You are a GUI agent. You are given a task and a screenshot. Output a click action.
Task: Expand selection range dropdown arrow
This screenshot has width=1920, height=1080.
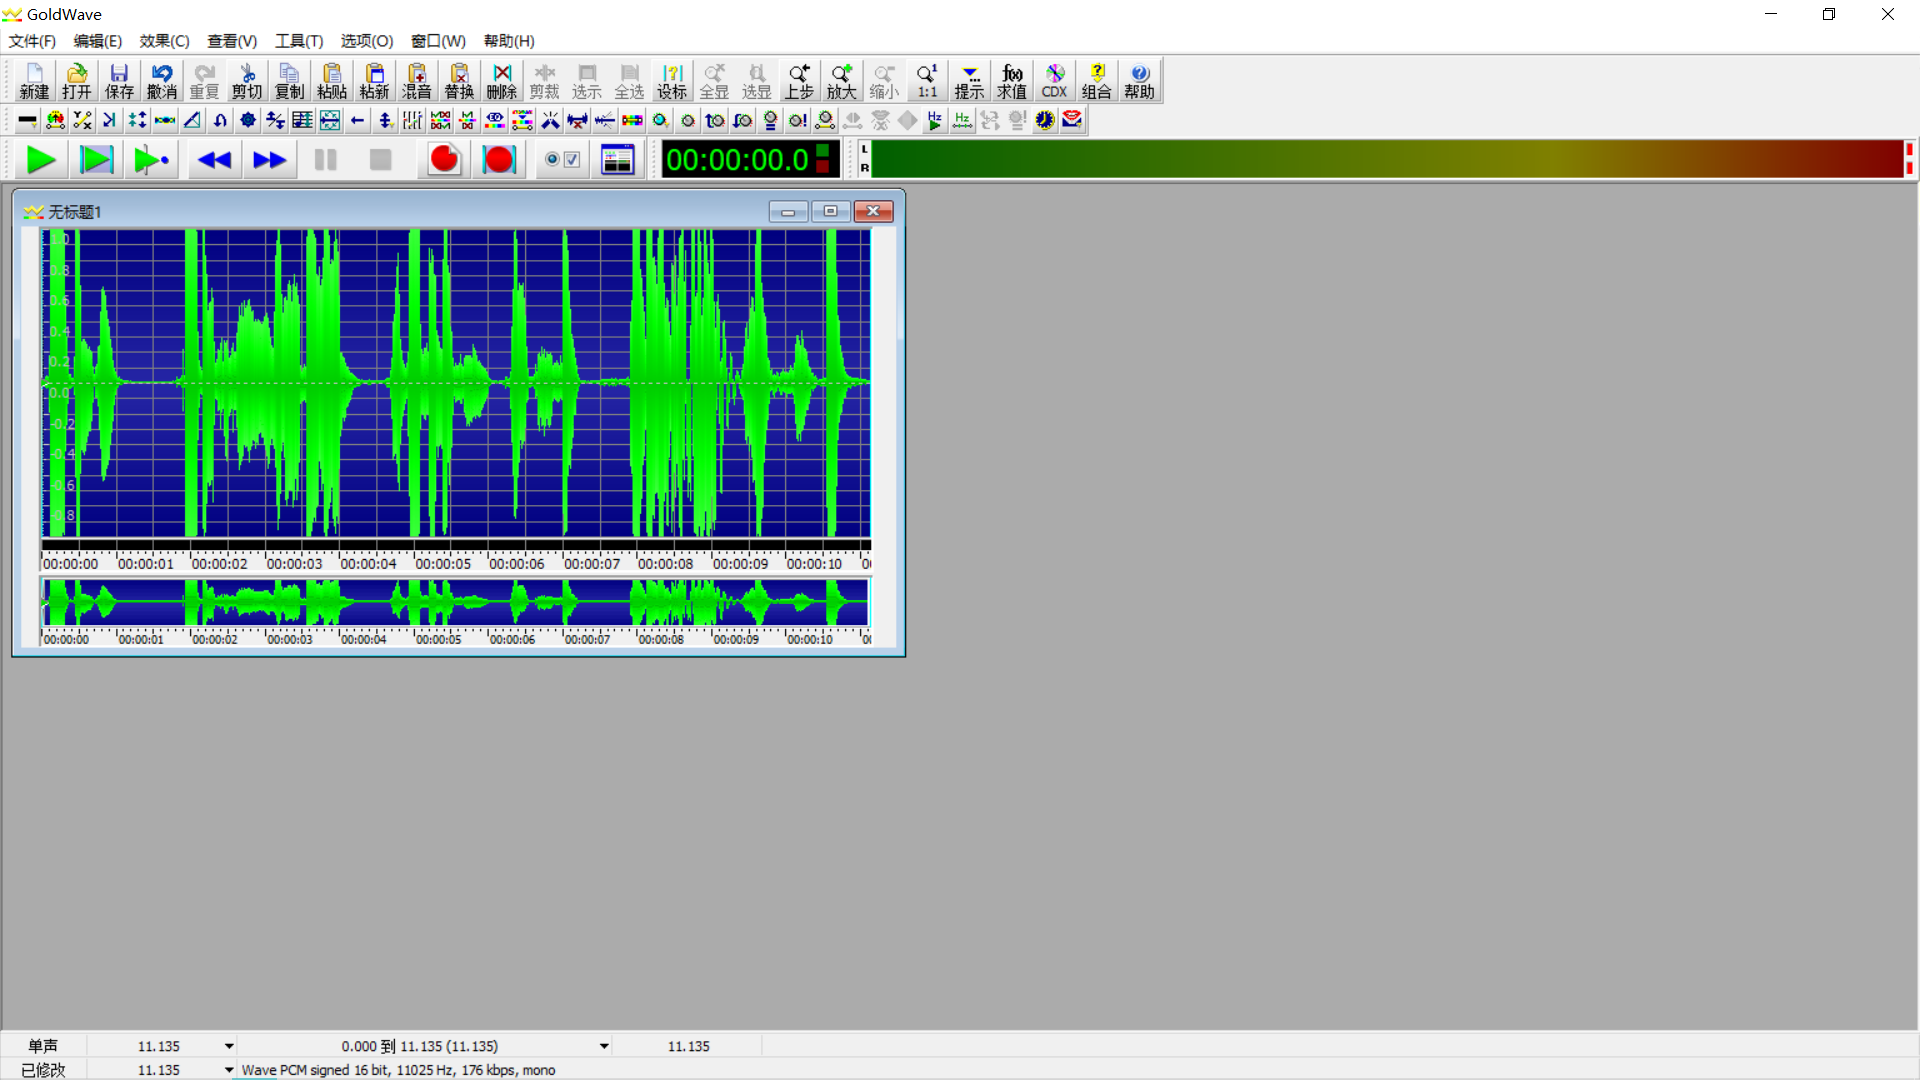pos(604,1046)
